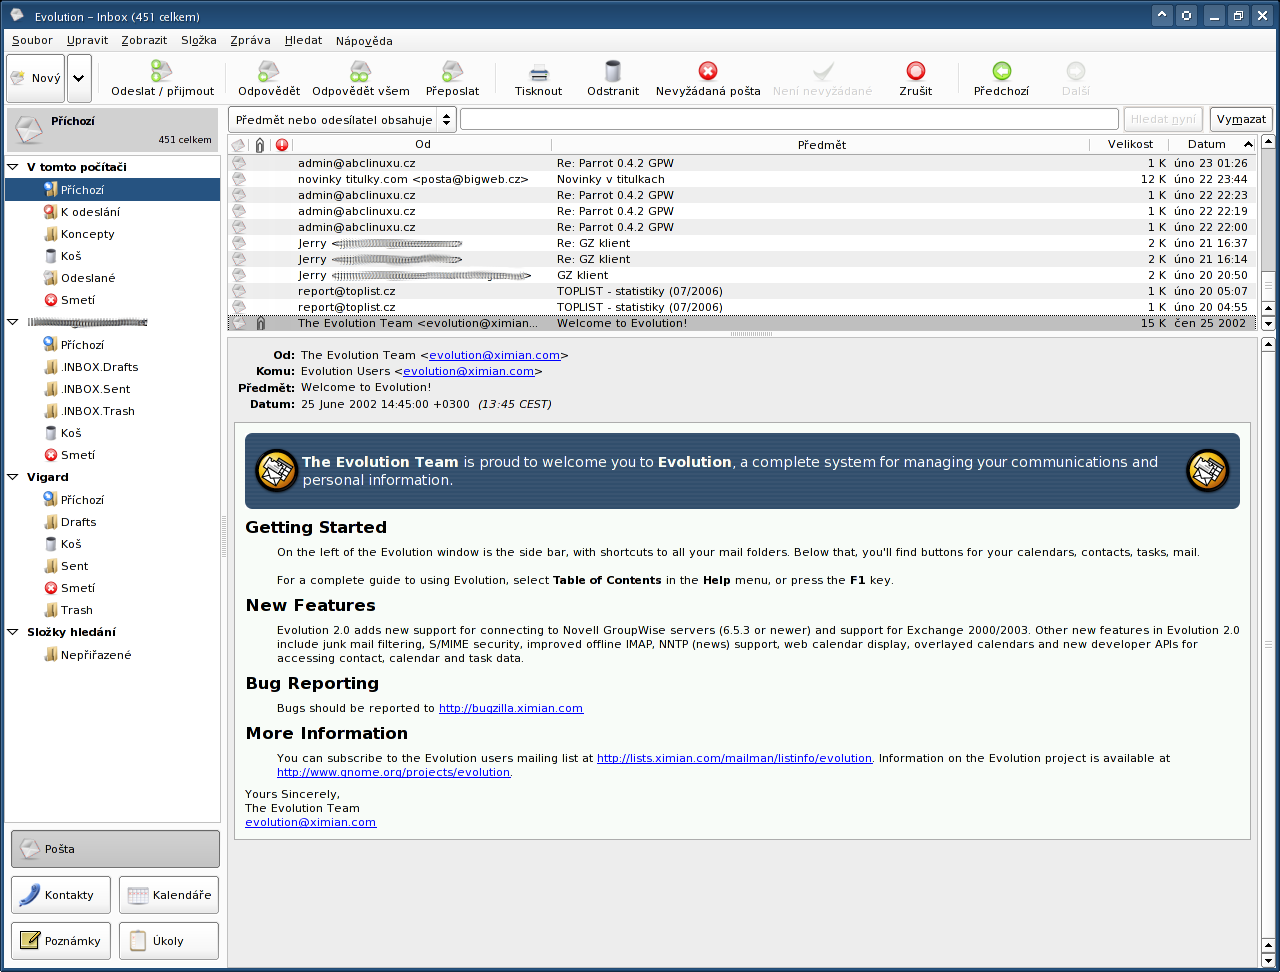Sort by the attachment paperclip column header

click(260, 145)
